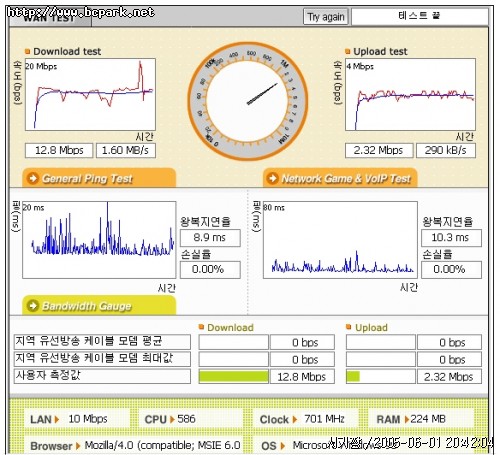The width and height of the screenshot is (500, 455).
Task: Open the Network Game & VoIP Test tab
Action: click(340, 178)
